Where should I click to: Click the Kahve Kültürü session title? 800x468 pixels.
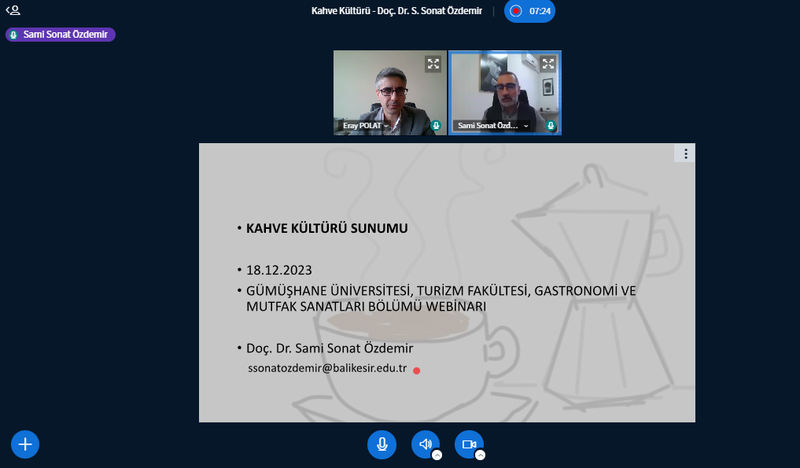tap(396, 11)
